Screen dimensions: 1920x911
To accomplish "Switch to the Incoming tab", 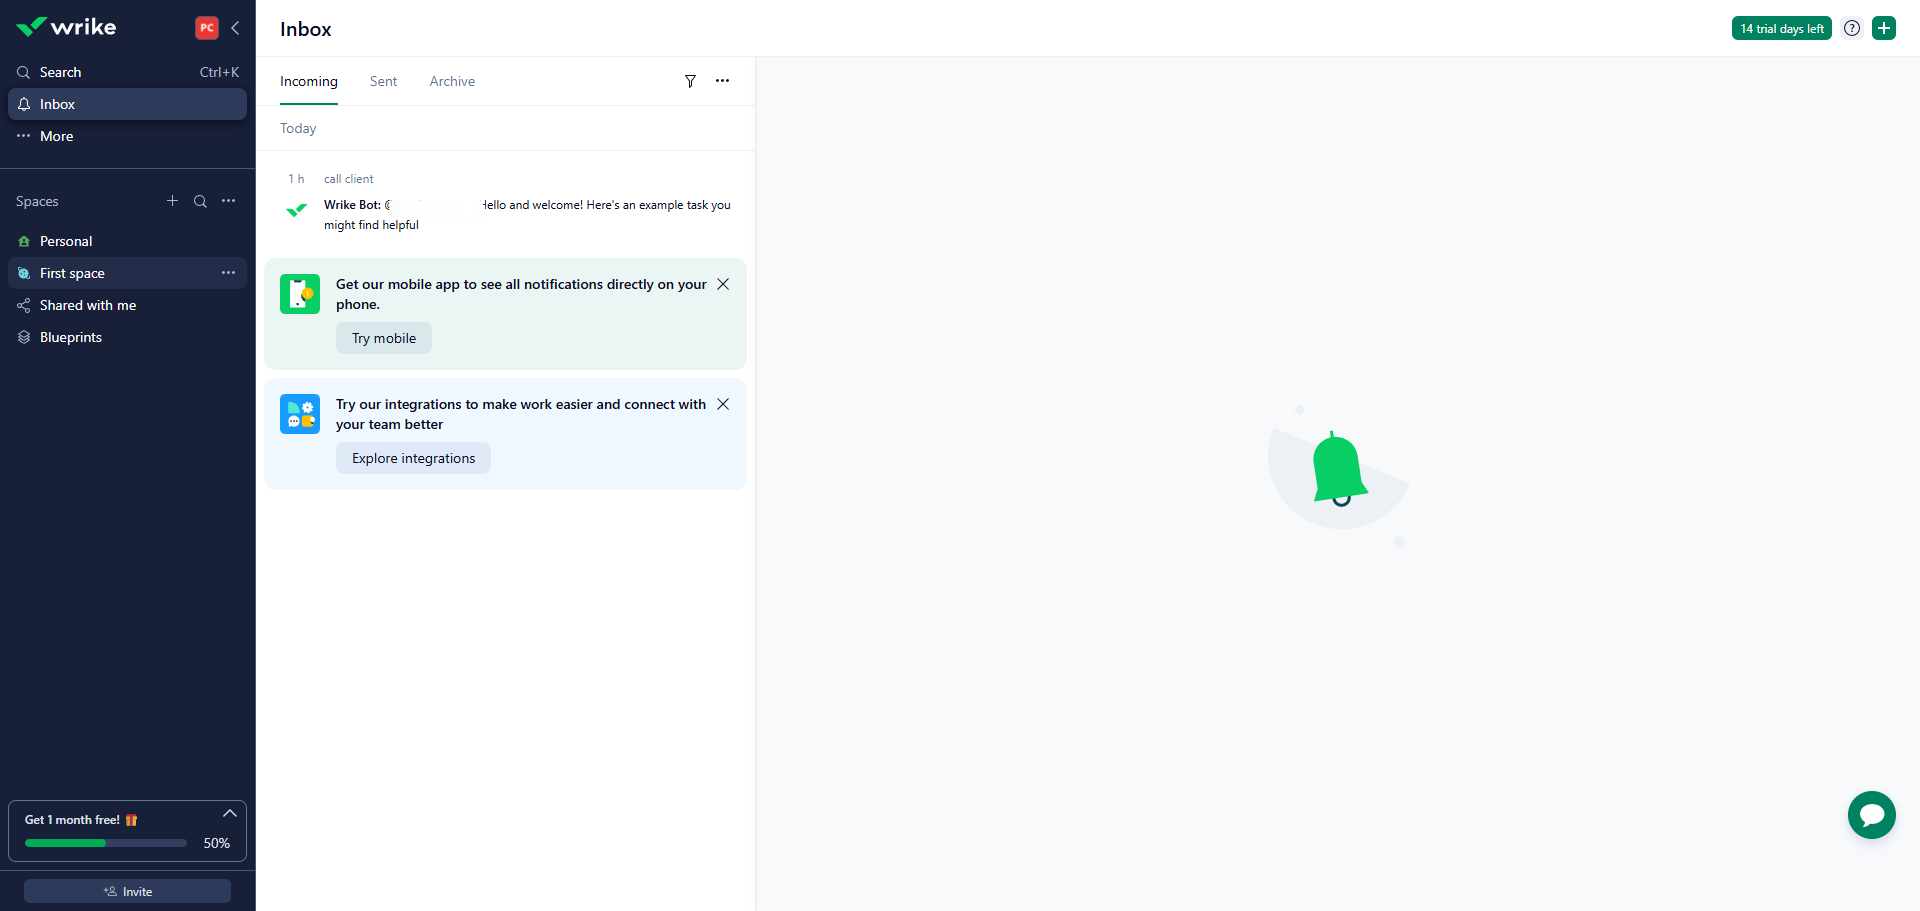I will coord(309,81).
